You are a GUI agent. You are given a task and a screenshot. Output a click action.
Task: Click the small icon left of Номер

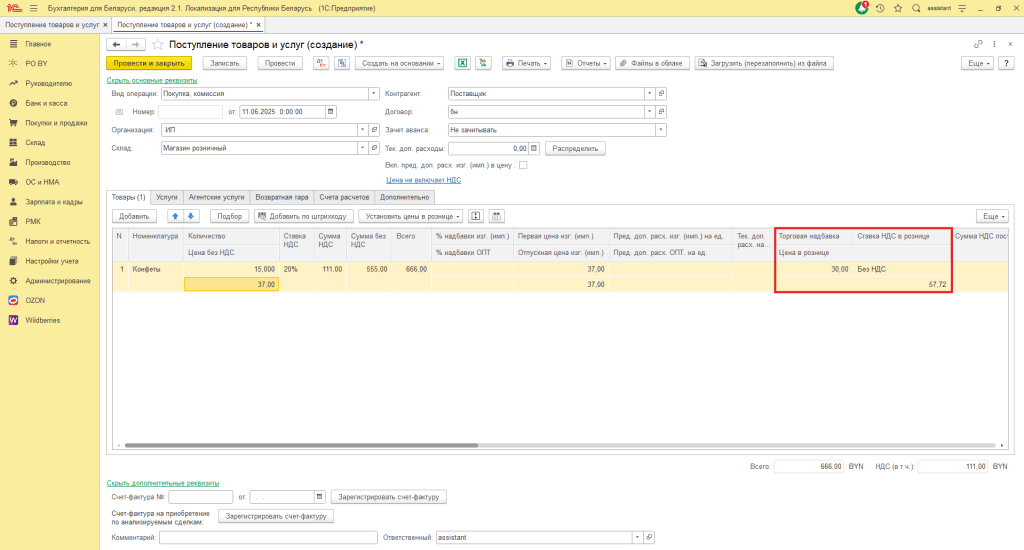(120, 112)
